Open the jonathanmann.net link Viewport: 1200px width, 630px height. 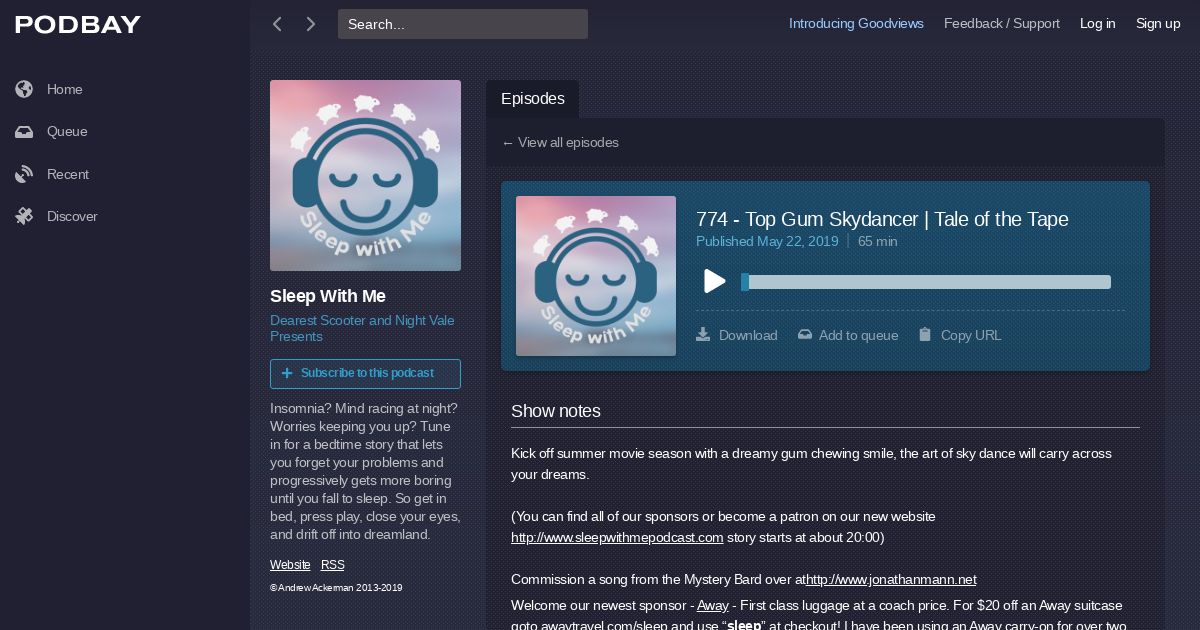(890, 579)
